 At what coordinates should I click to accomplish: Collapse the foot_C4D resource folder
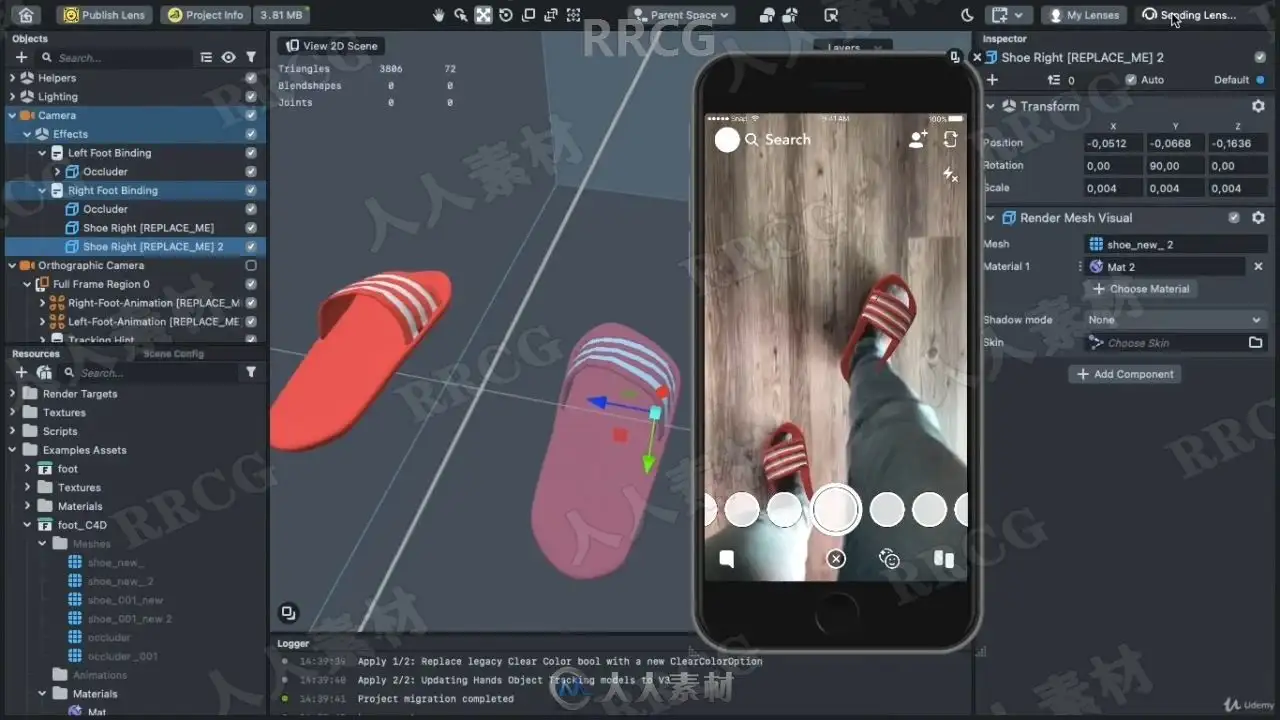27,525
